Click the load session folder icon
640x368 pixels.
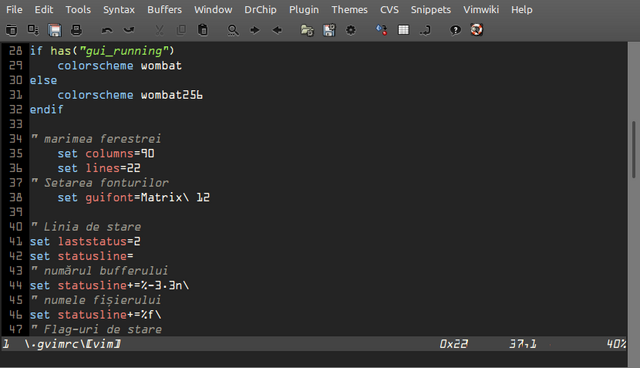(x=307, y=30)
